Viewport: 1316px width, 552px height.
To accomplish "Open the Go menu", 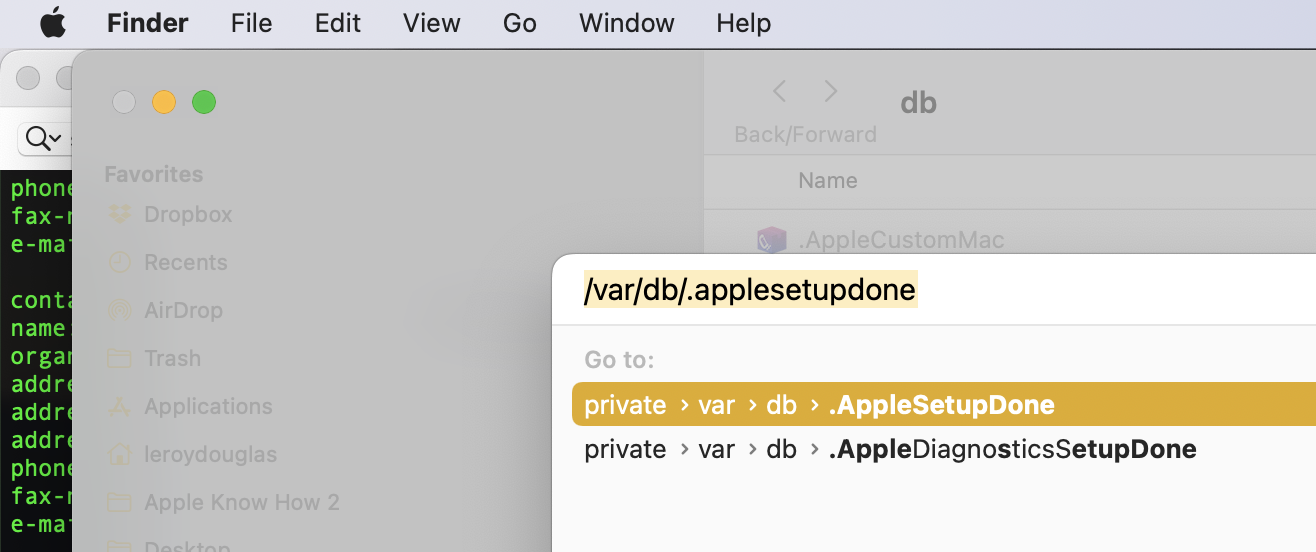I will [x=520, y=23].
